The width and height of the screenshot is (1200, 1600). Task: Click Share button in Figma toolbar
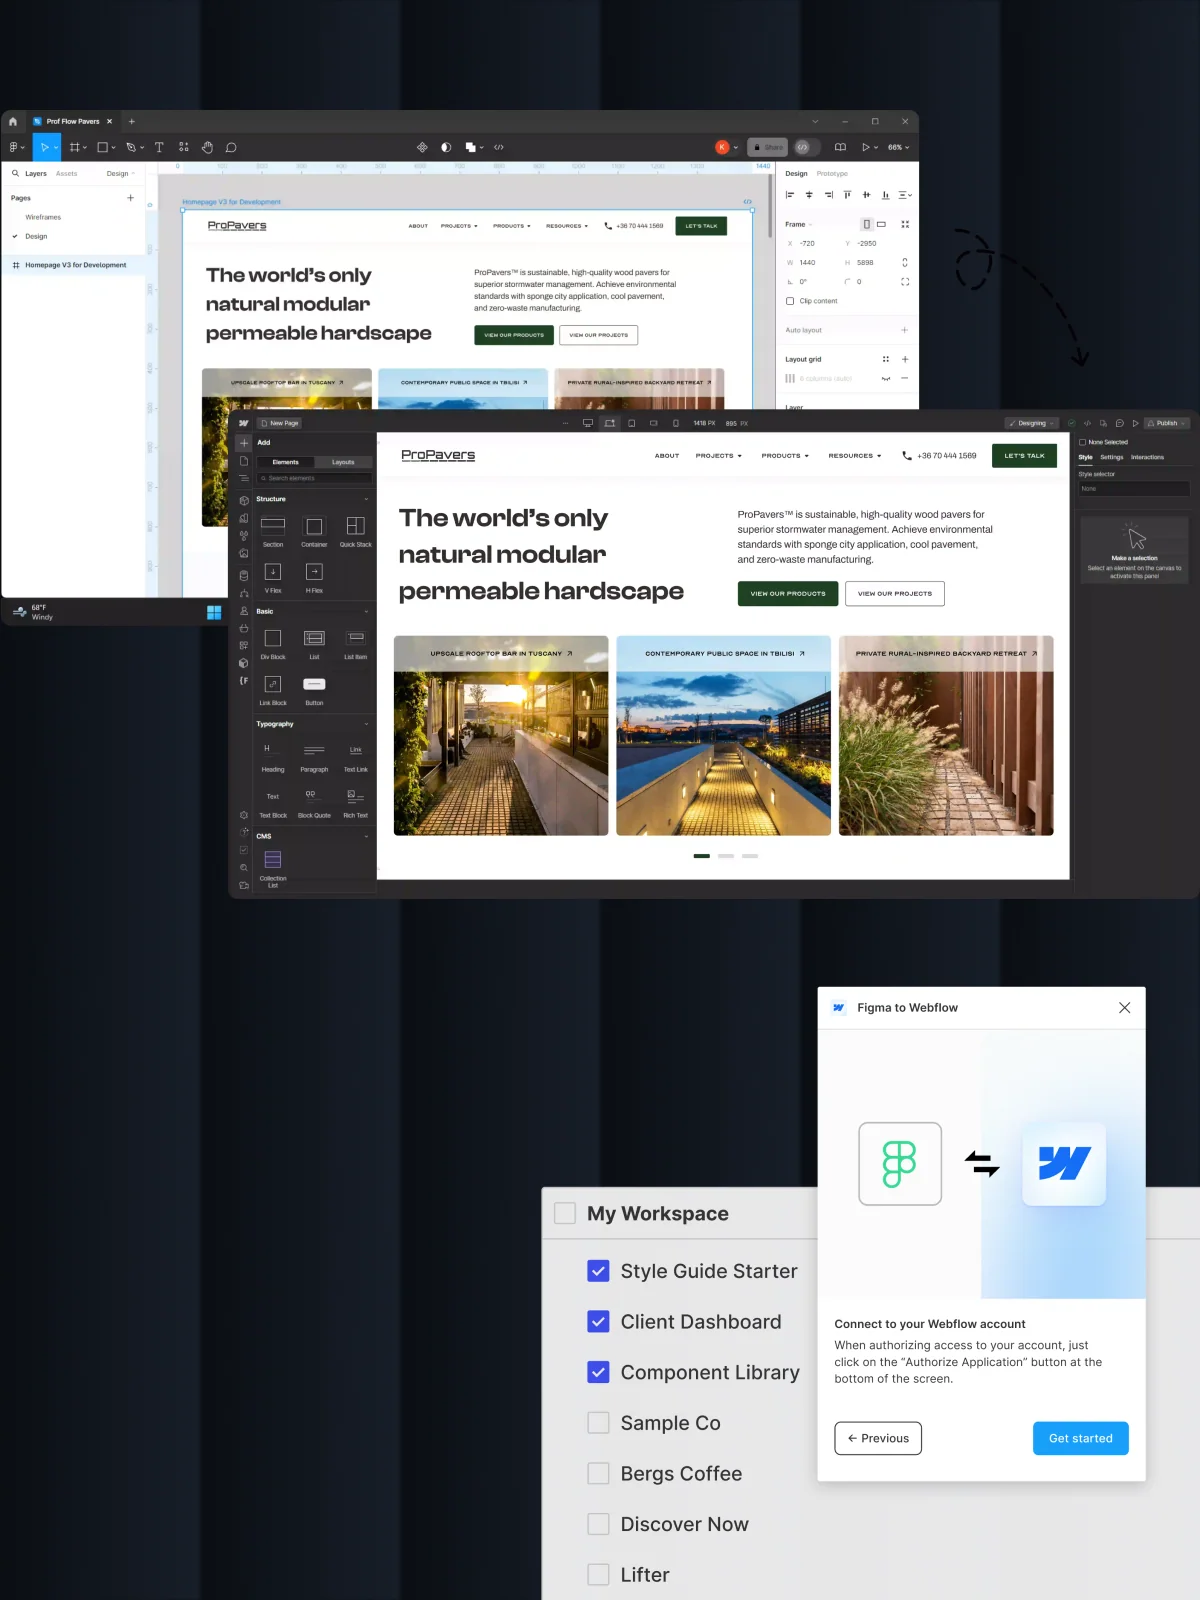coord(769,147)
